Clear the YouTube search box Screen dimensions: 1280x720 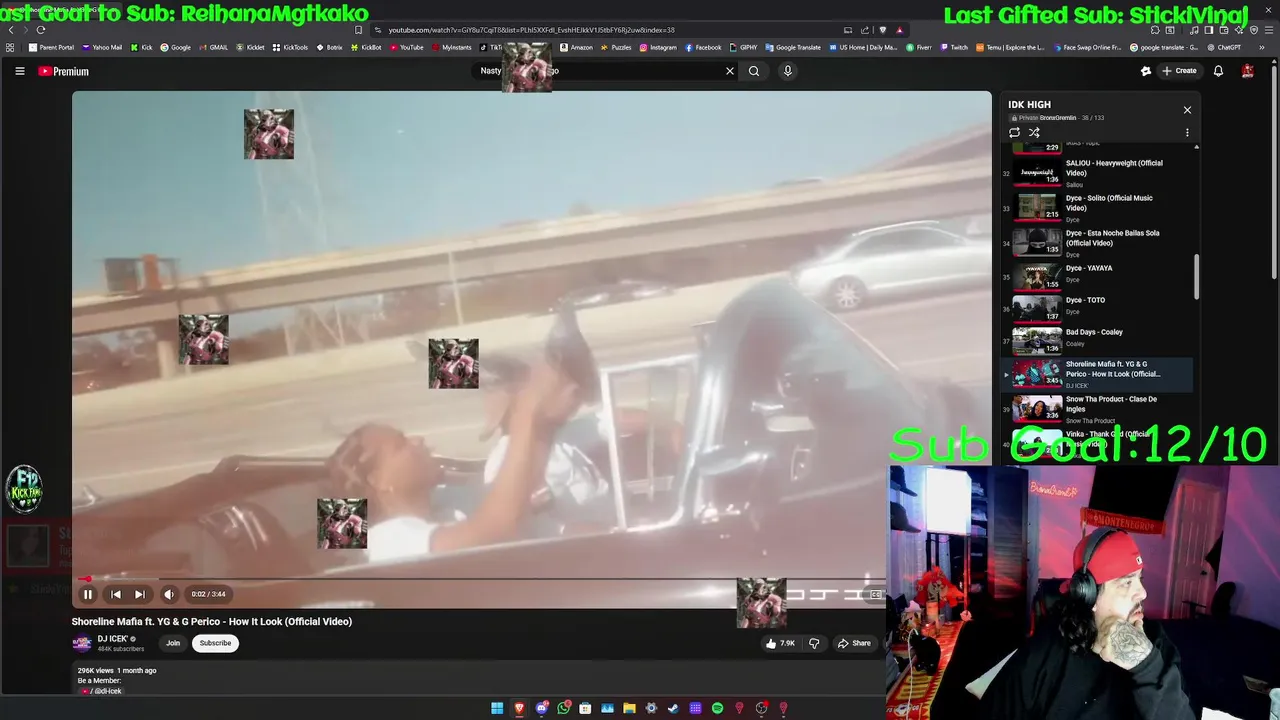(730, 71)
